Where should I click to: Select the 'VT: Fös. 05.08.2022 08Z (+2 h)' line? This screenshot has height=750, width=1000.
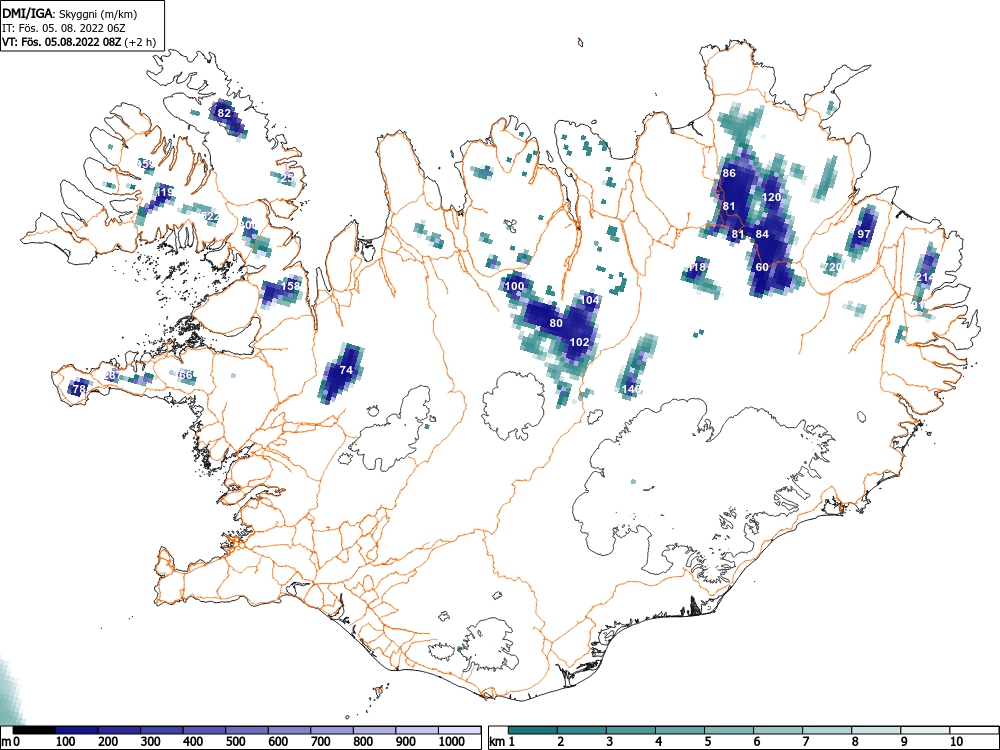pyautogui.click(x=79, y=42)
